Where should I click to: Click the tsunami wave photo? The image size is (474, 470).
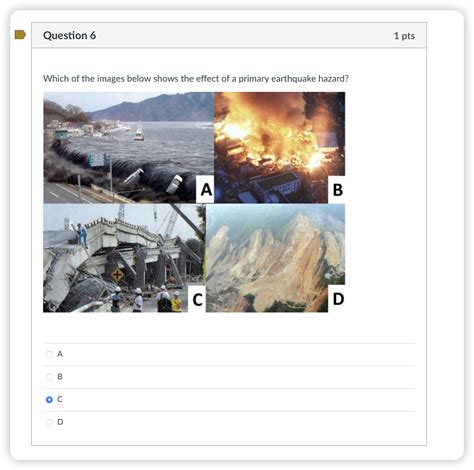coord(128,148)
